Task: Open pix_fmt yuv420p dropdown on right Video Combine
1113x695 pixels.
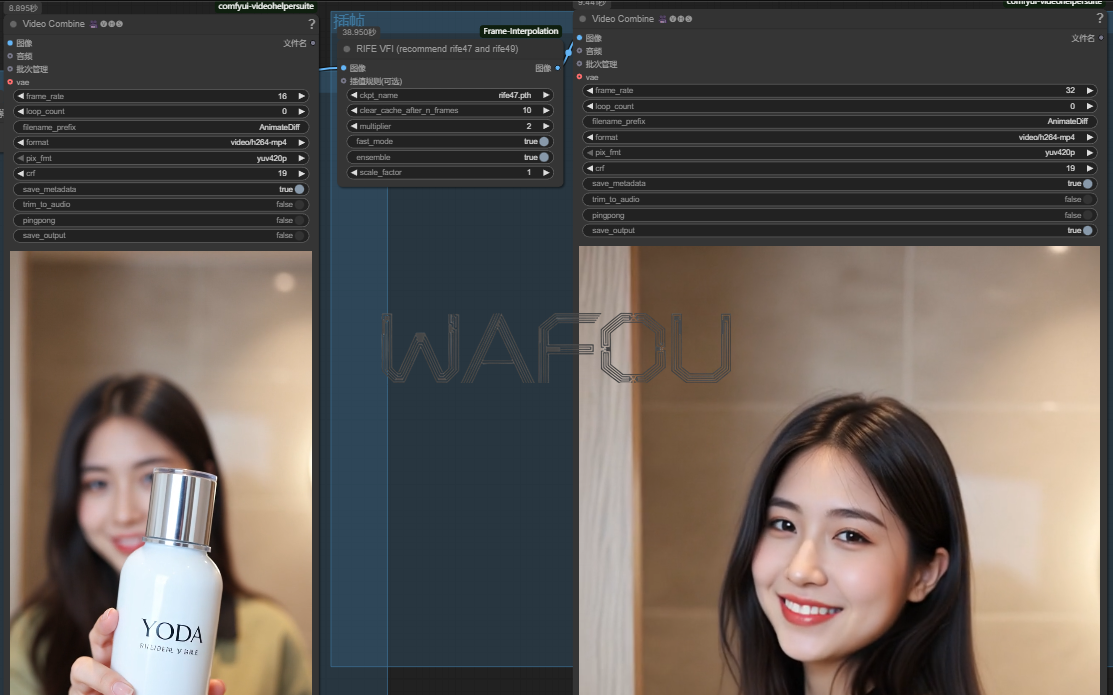Action: (839, 153)
